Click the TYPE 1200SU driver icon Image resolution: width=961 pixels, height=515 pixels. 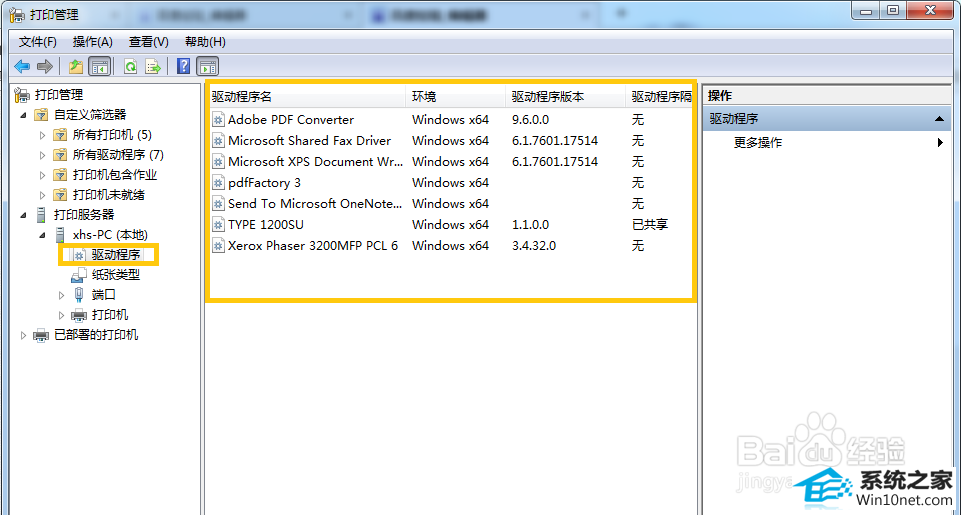click(218, 224)
